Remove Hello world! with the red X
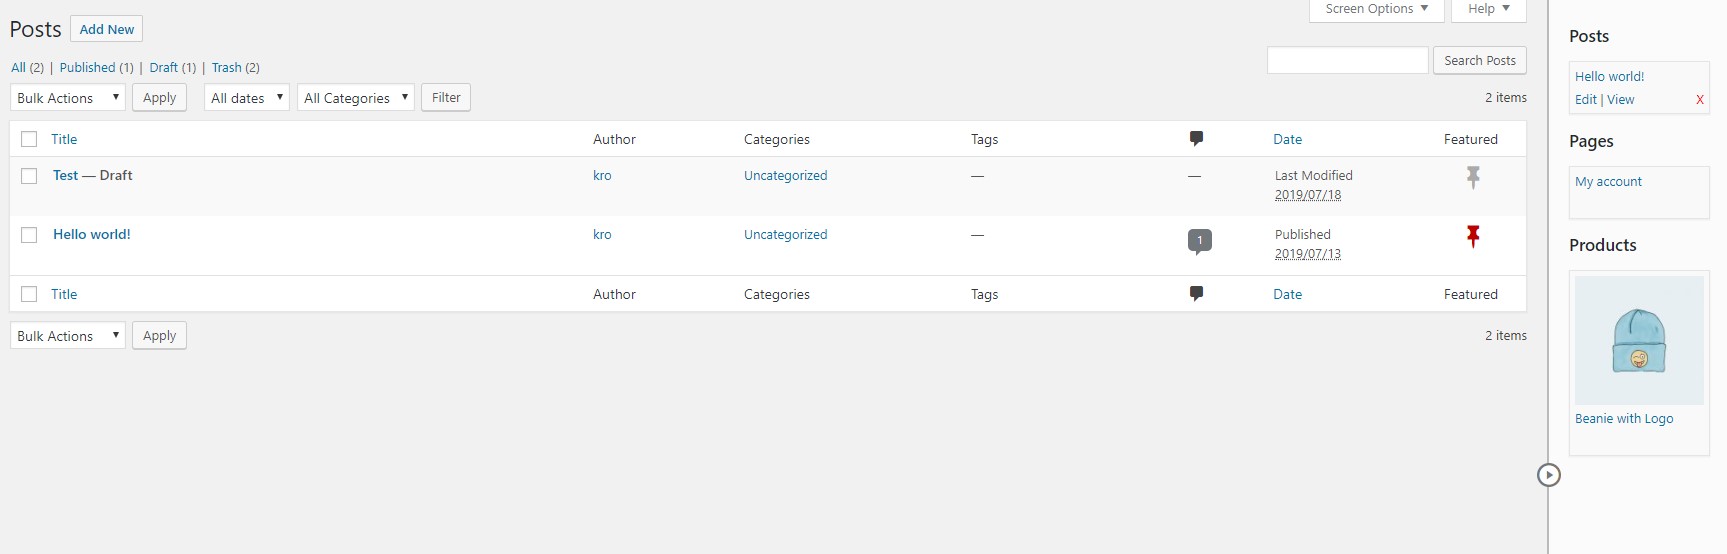This screenshot has width=1727, height=554. coord(1699,100)
